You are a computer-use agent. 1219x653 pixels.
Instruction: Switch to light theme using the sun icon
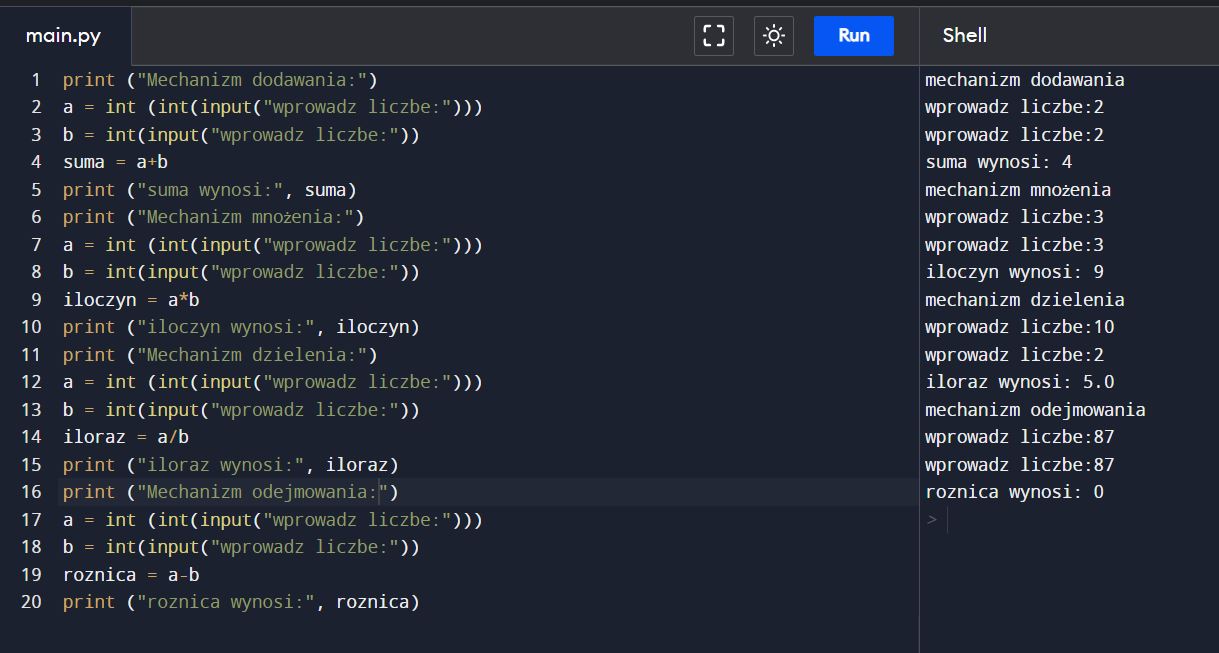(773, 35)
